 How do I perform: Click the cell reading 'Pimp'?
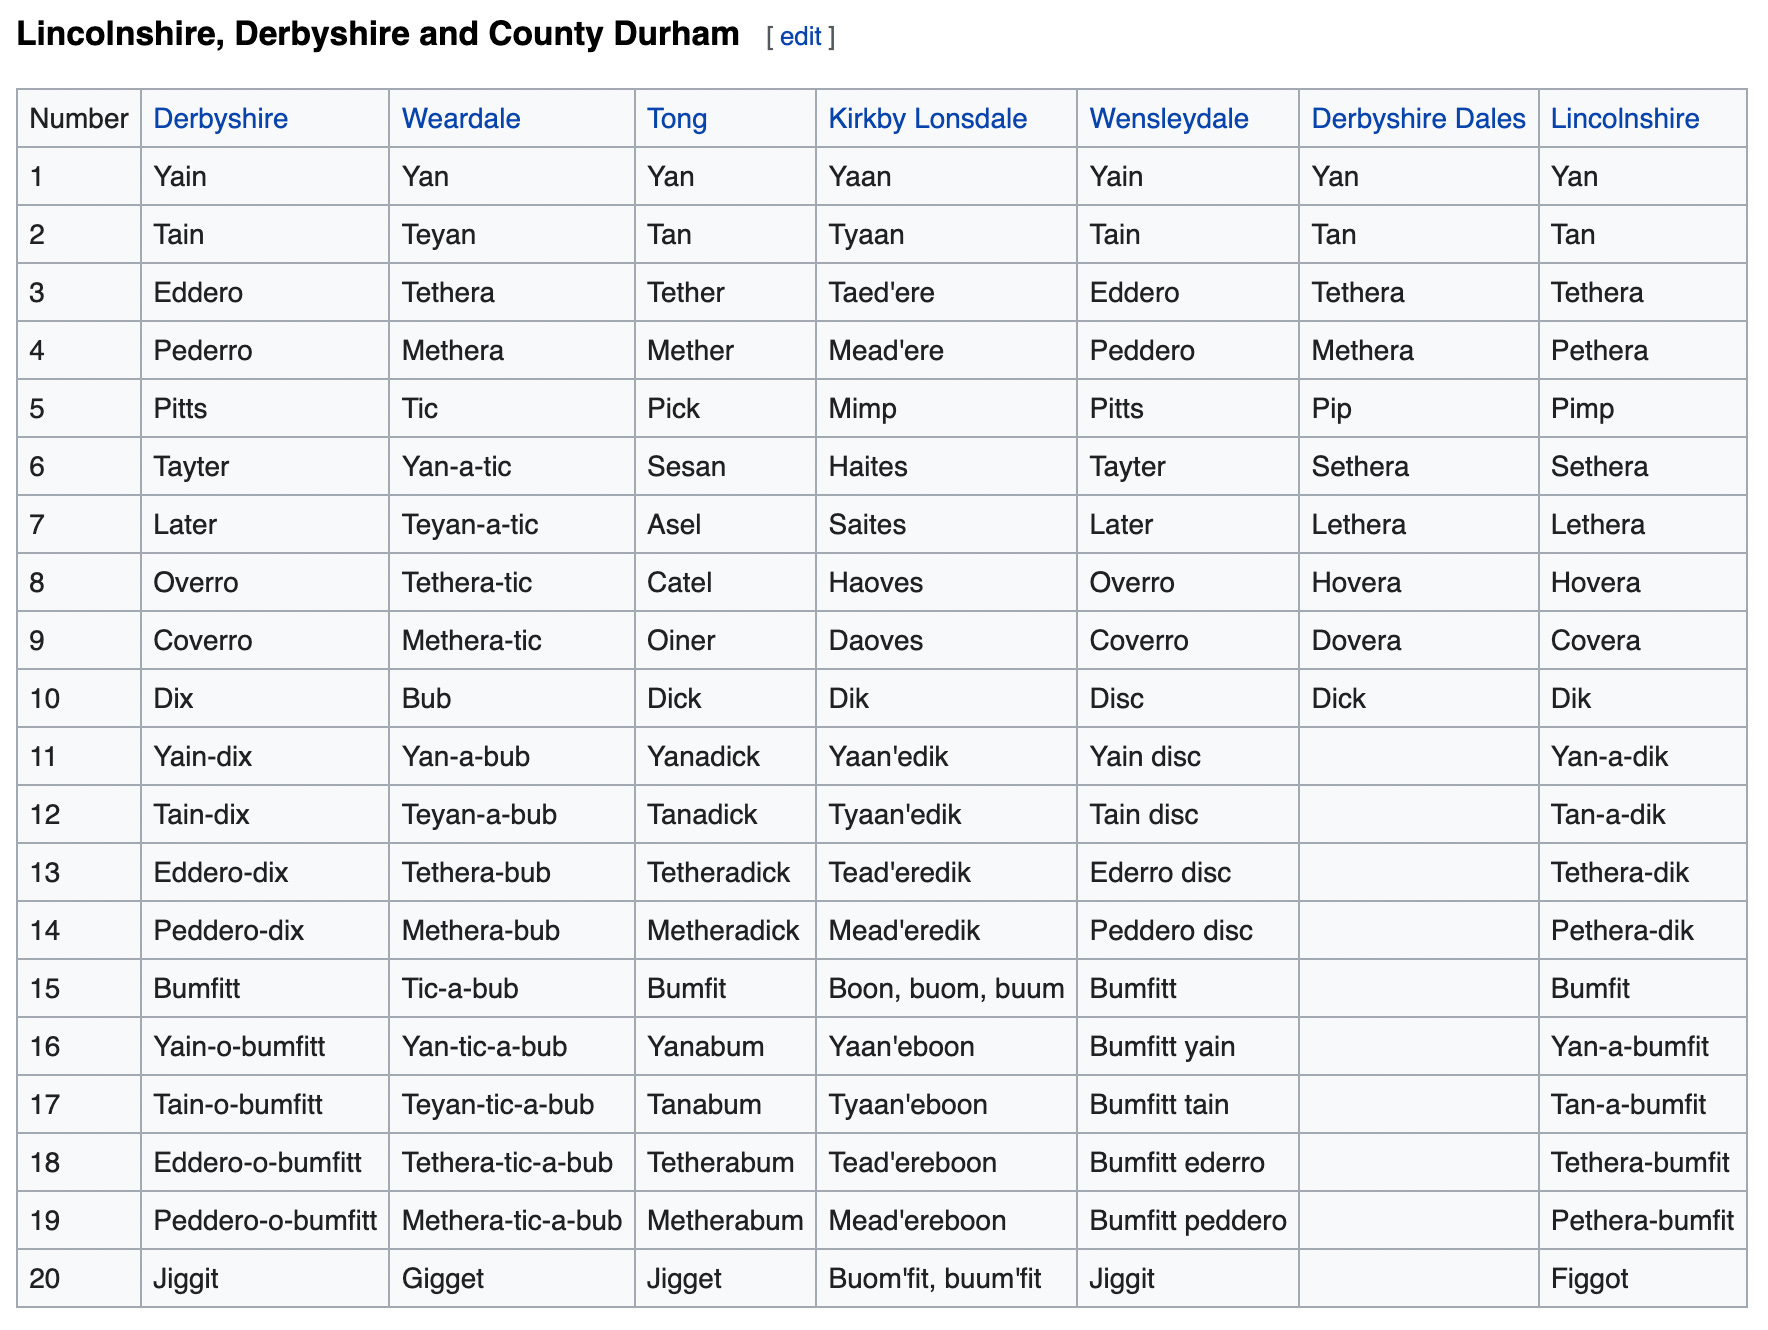pos(1643,409)
